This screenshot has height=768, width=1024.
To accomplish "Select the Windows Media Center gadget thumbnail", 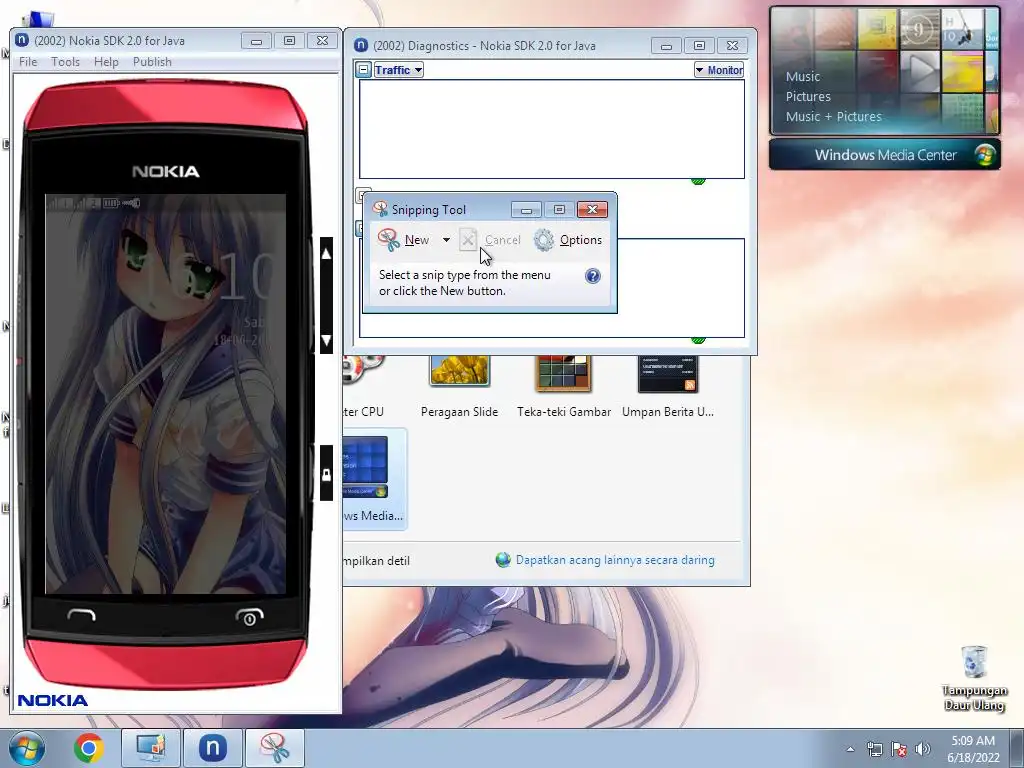I will [x=364, y=468].
